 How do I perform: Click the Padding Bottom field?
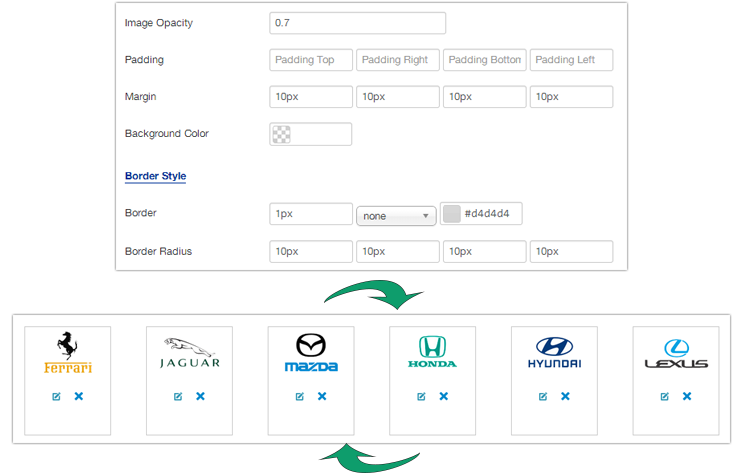[485, 60]
